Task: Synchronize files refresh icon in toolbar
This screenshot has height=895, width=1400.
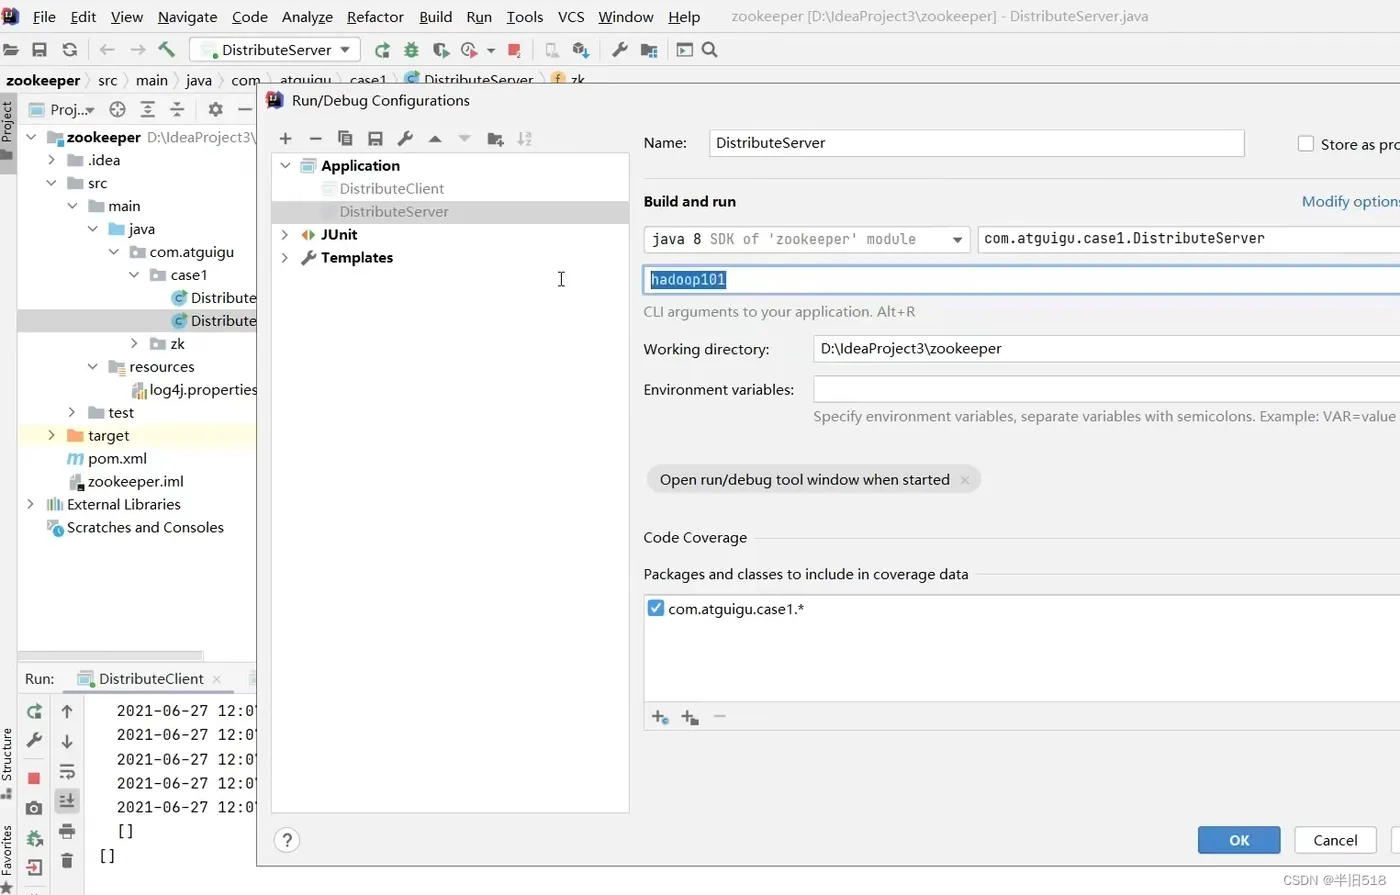Action: coord(70,50)
